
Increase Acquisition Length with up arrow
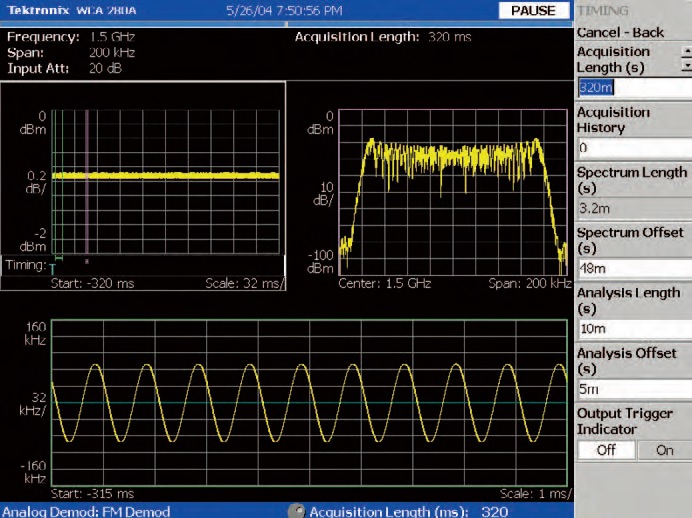(x=685, y=51)
